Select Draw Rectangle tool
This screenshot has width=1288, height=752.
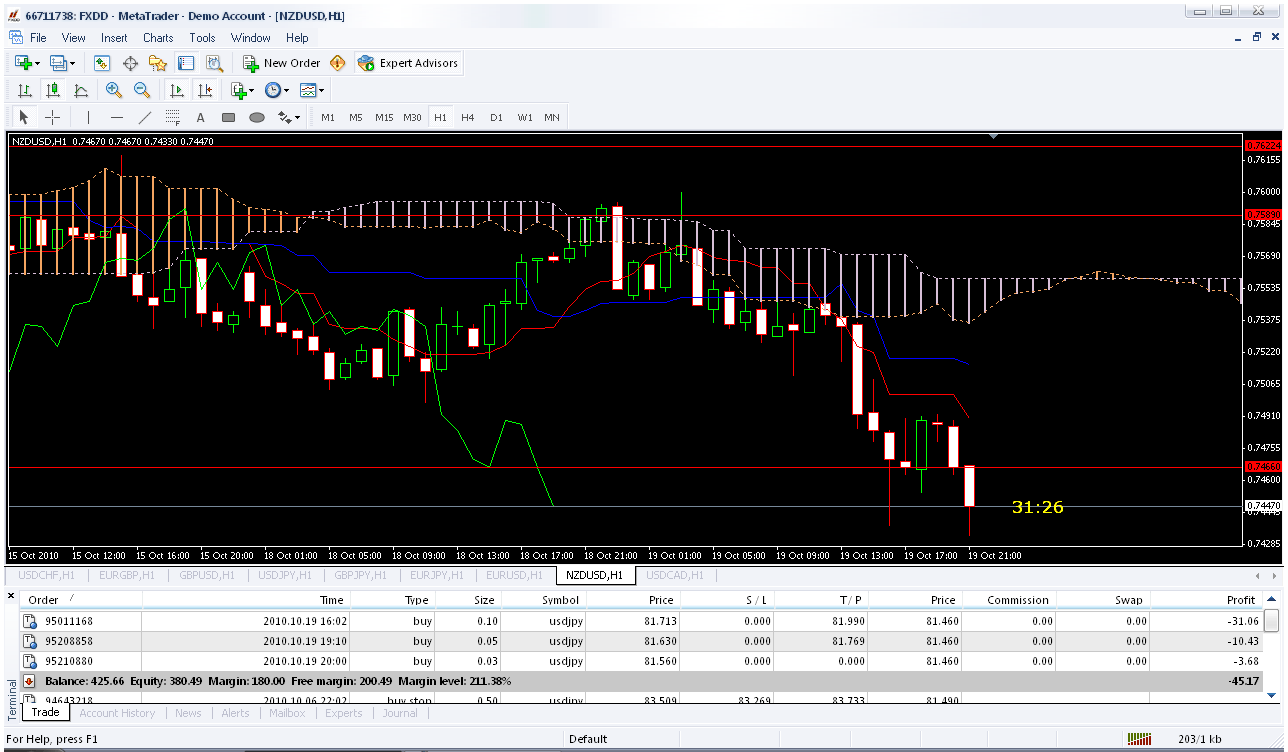(x=228, y=117)
